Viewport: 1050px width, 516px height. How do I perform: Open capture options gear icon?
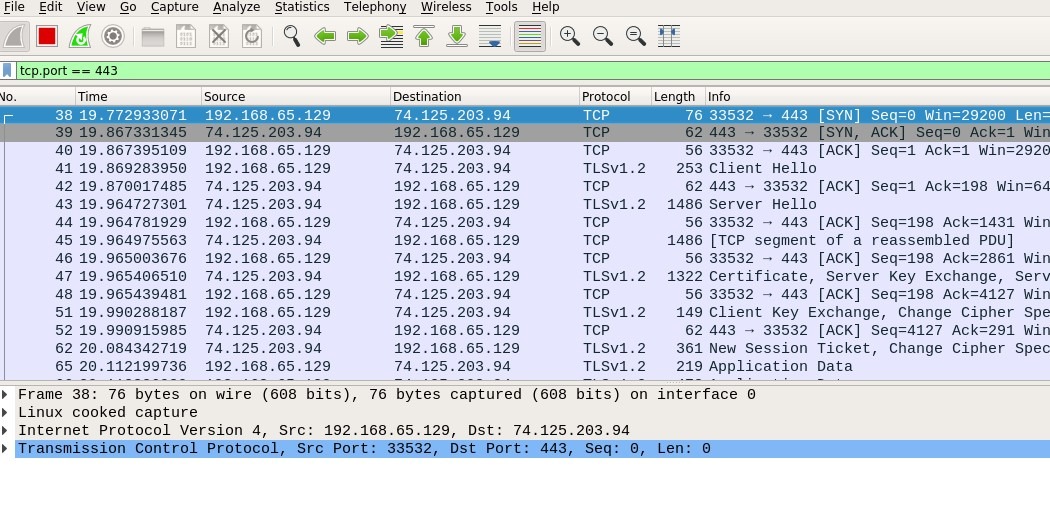tap(112, 36)
